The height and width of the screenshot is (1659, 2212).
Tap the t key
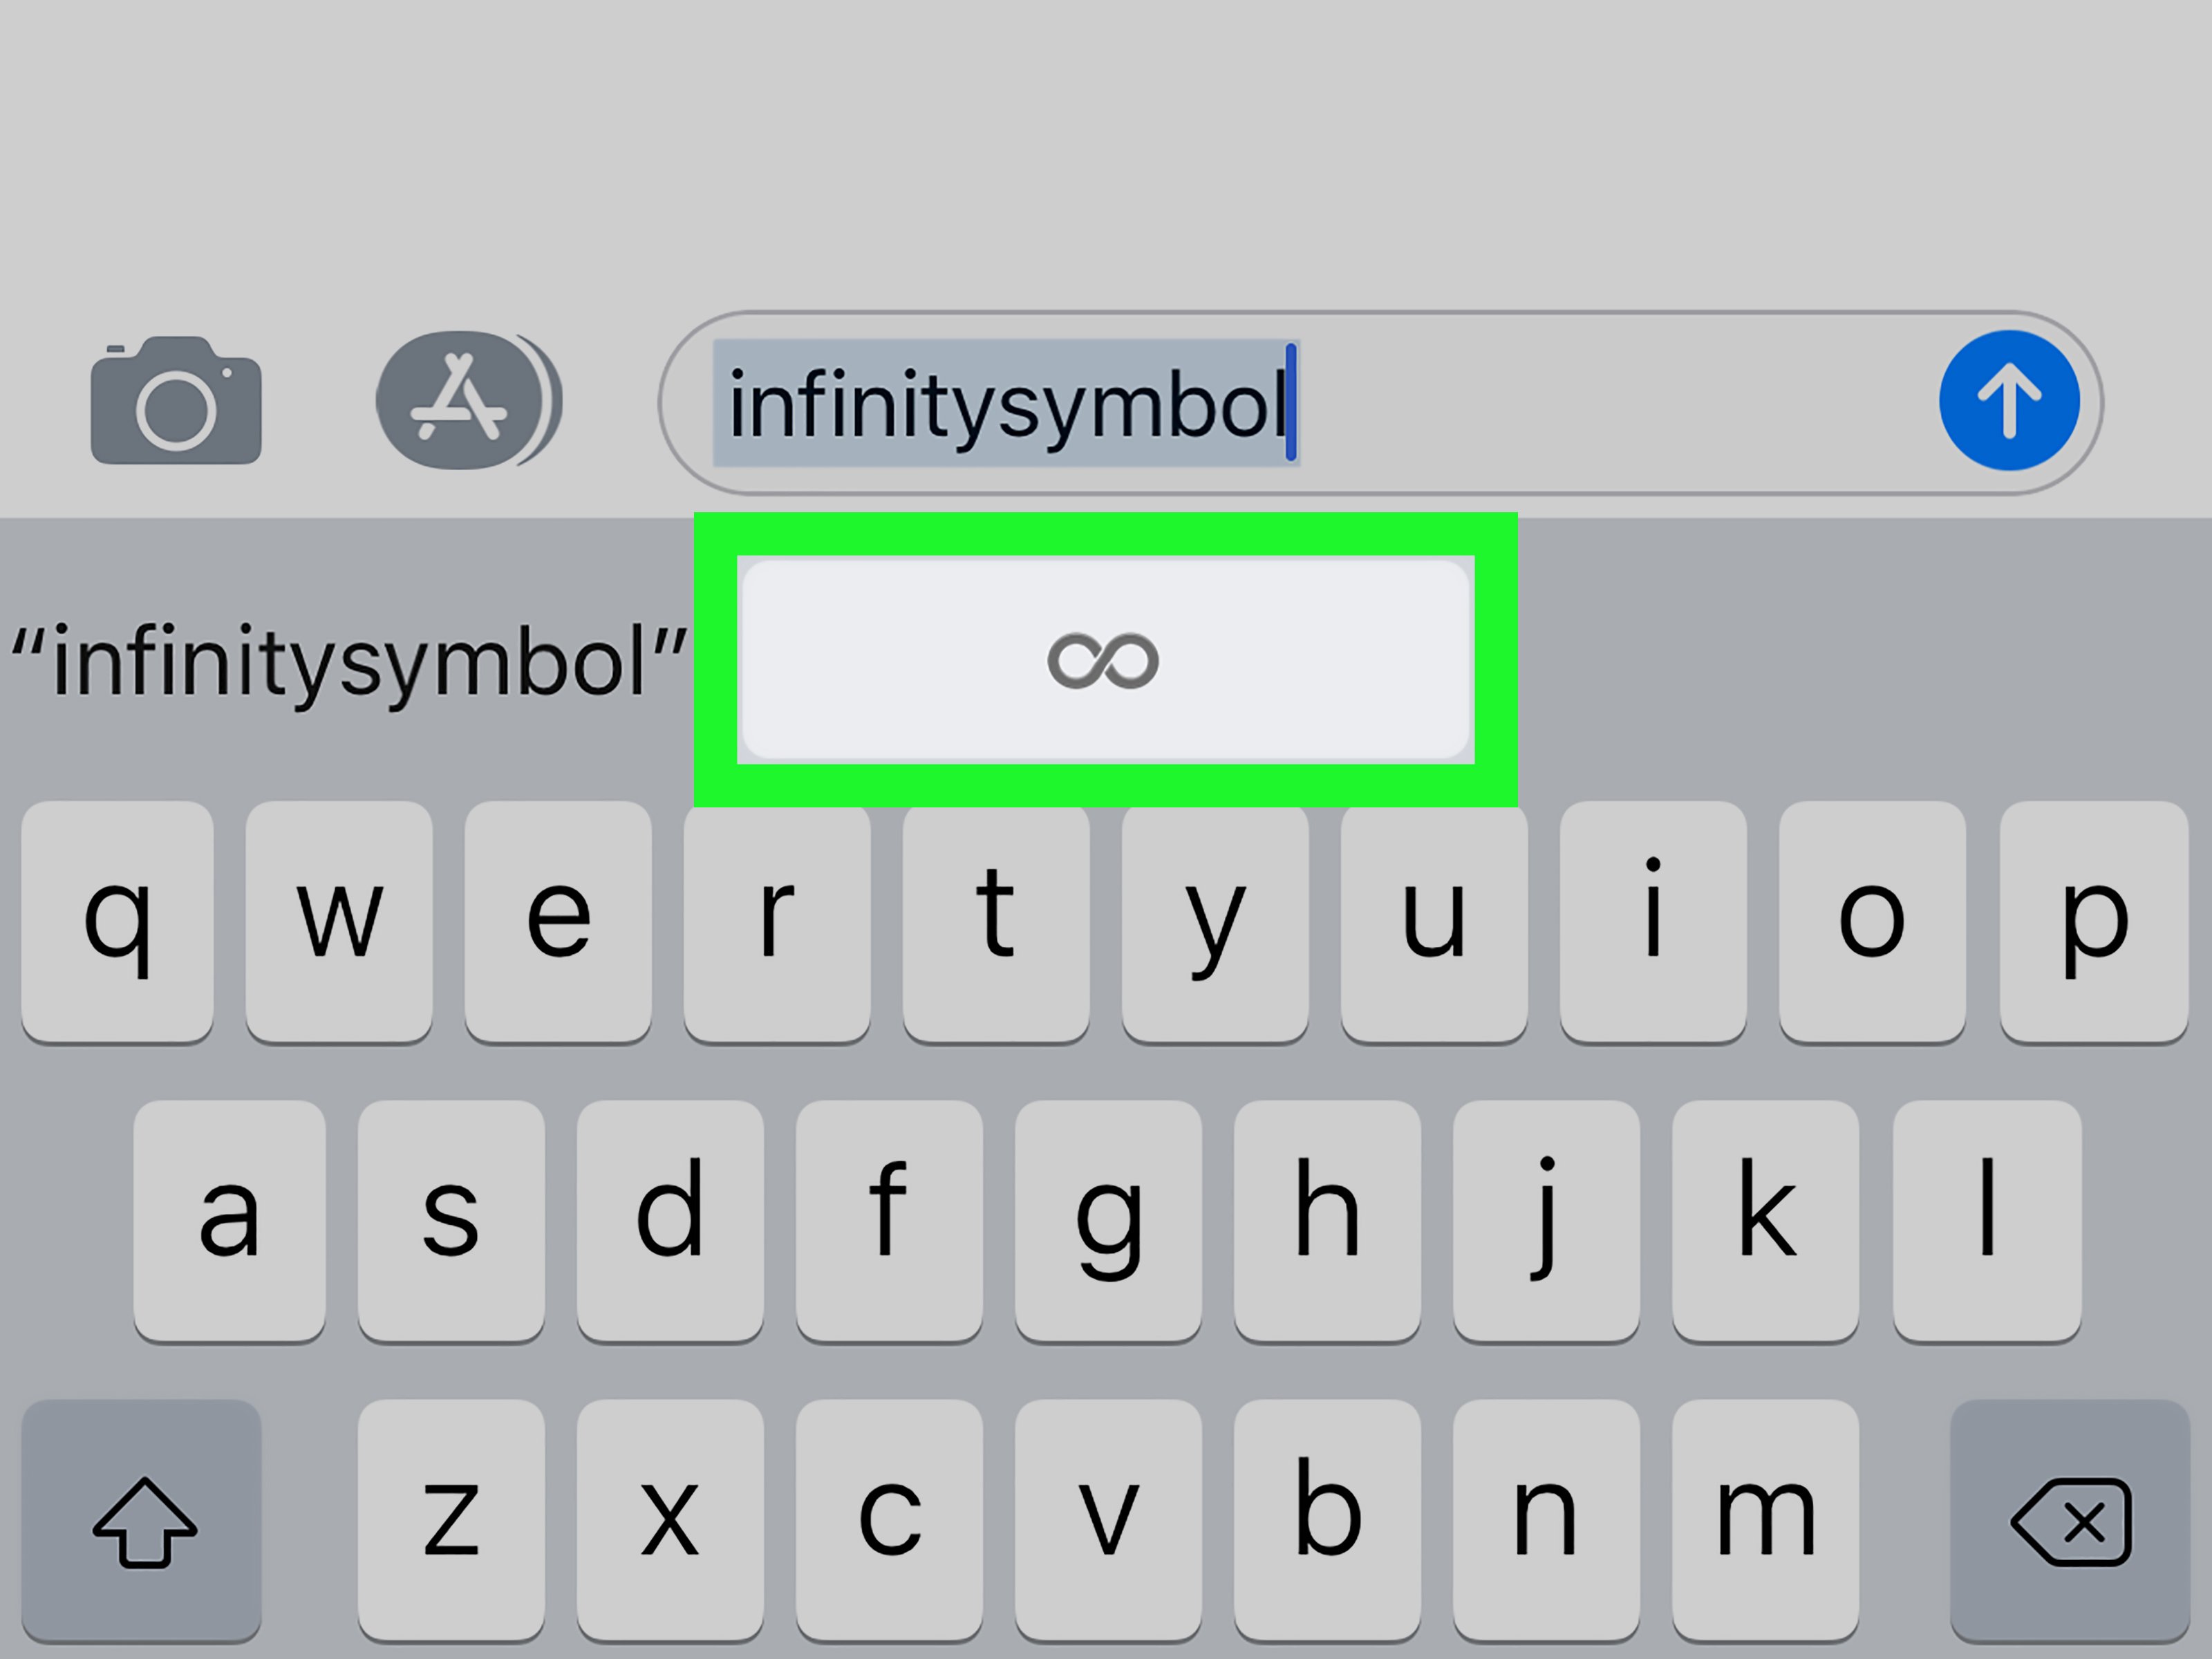996,921
